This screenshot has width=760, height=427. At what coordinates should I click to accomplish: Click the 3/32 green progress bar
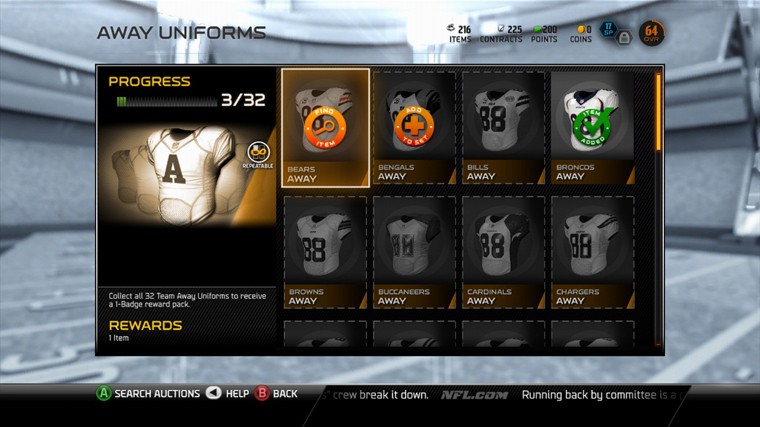click(x=167, y=101)
